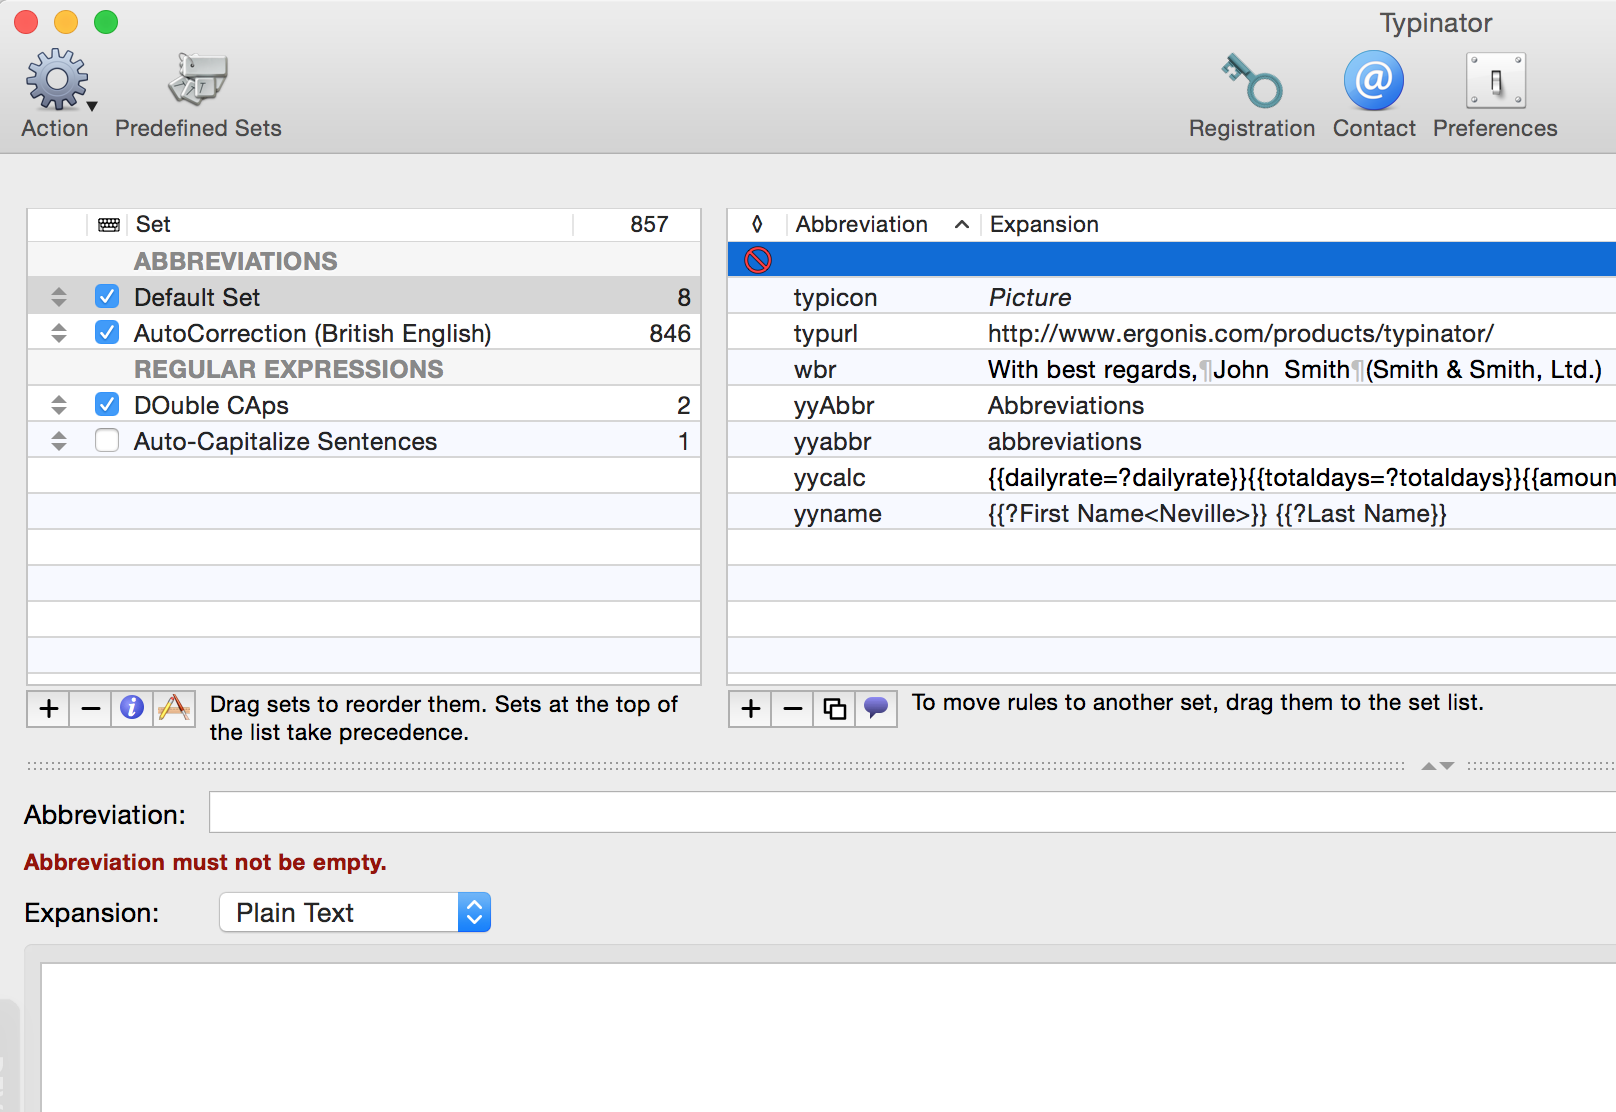
Task: Click the 857 total count header
Action: [x=649, y=224]
